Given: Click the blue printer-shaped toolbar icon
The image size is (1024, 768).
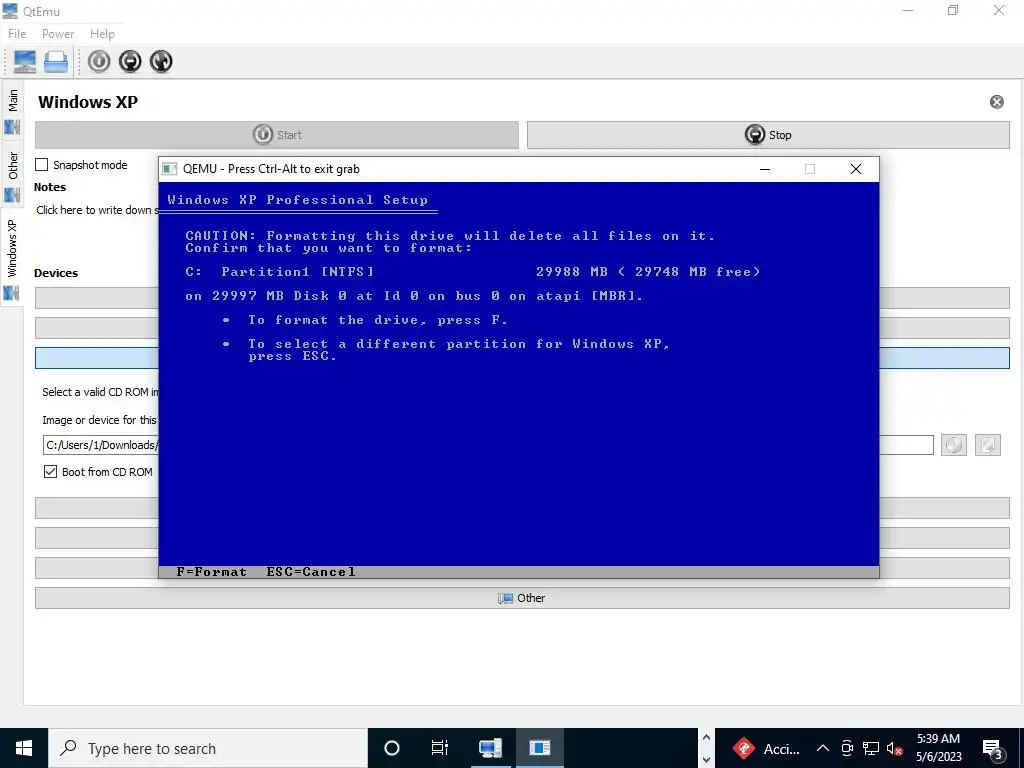Looking at the screenshot, I should click(56, 61).
